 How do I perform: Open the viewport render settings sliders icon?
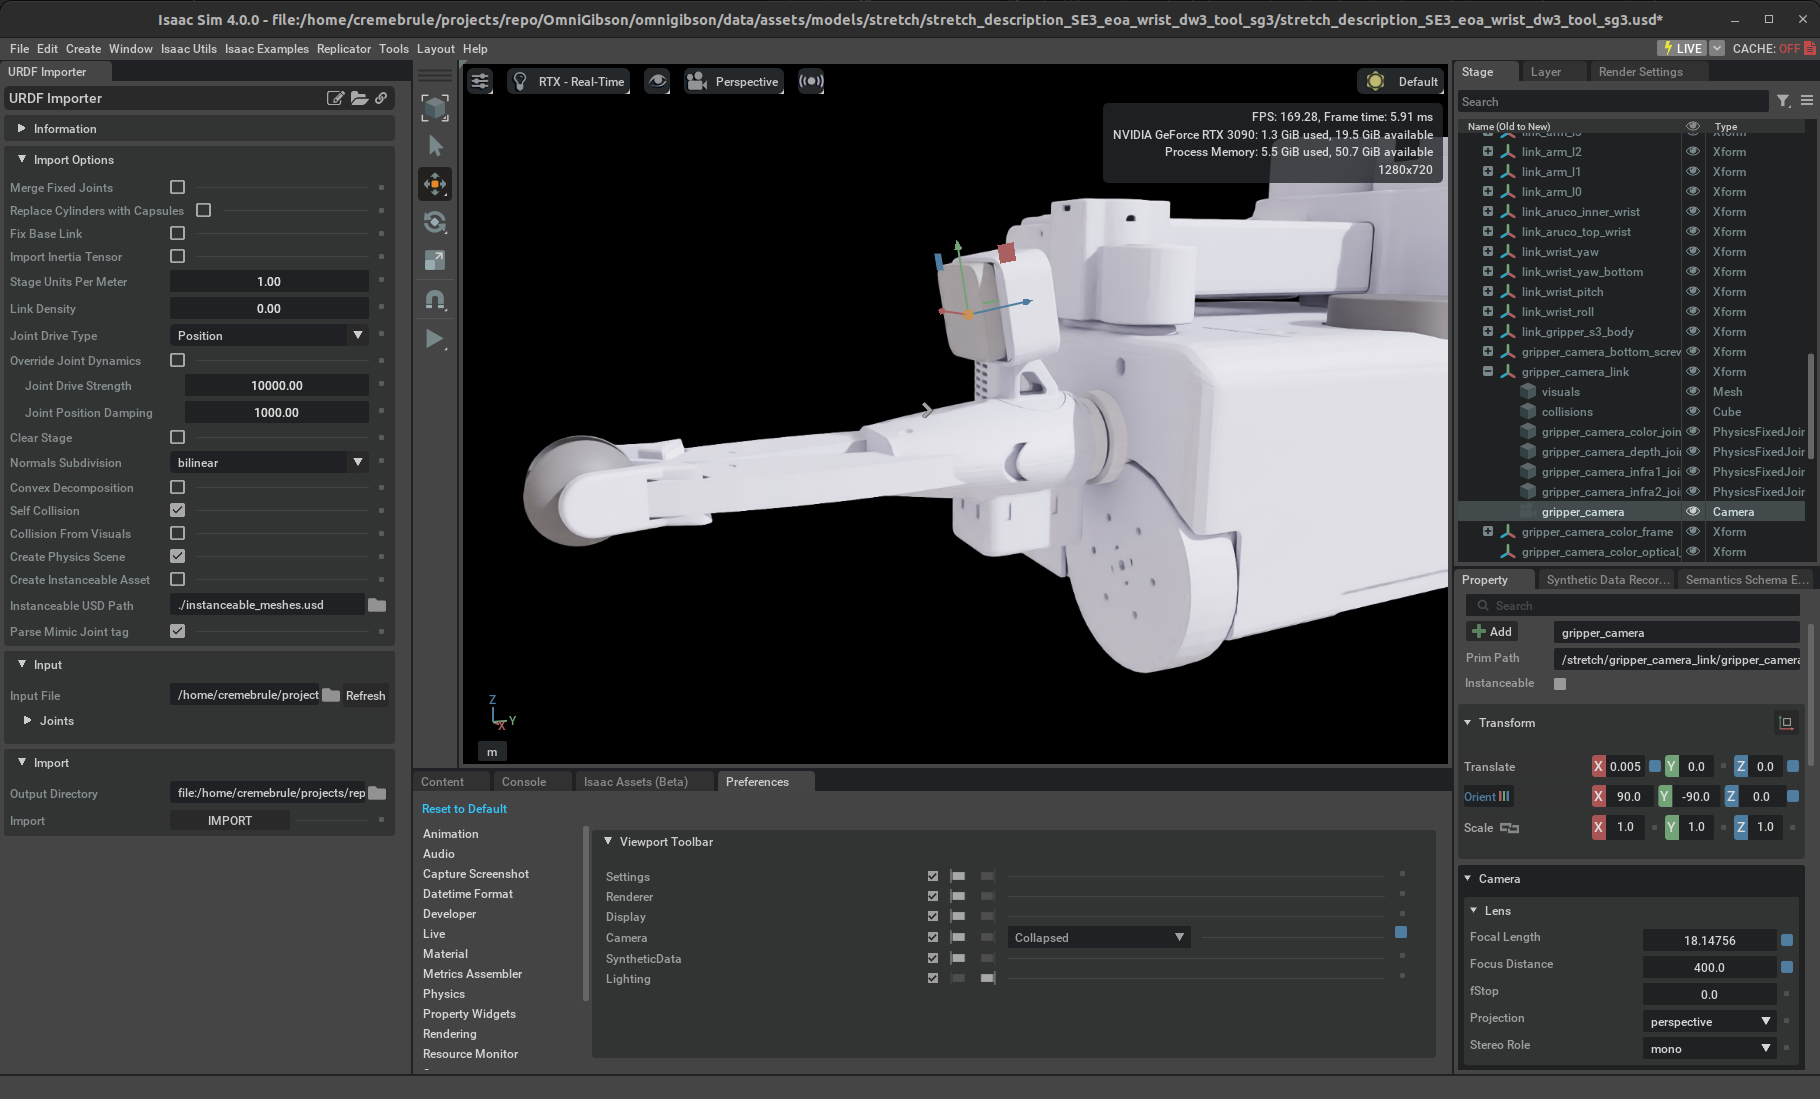[x=479, y=81]
